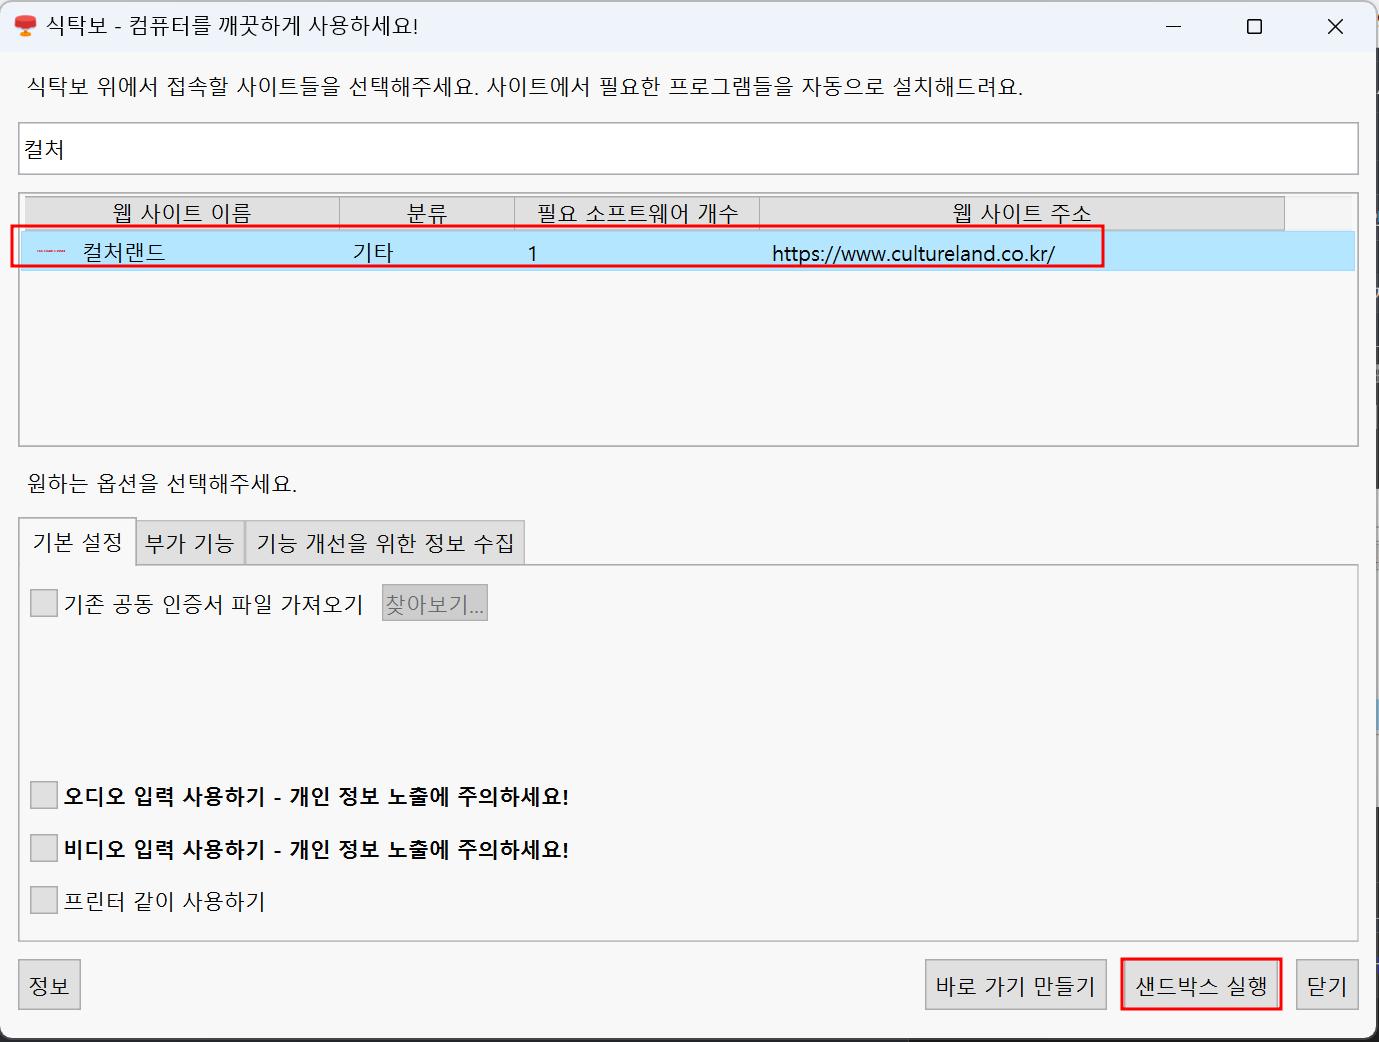The image size is (1379, 1042).
Task: Focus the site search field containing 컬처
Action: click(688, 149)
